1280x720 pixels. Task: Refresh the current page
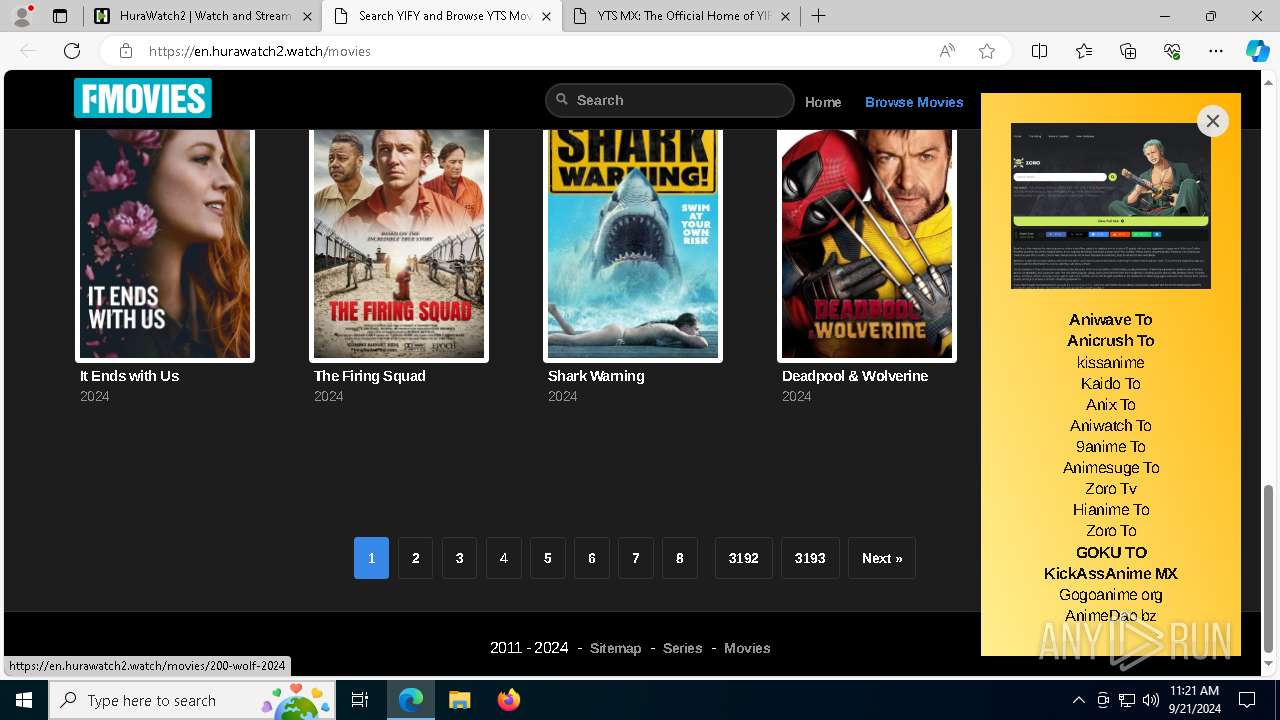tap(72, 51)
